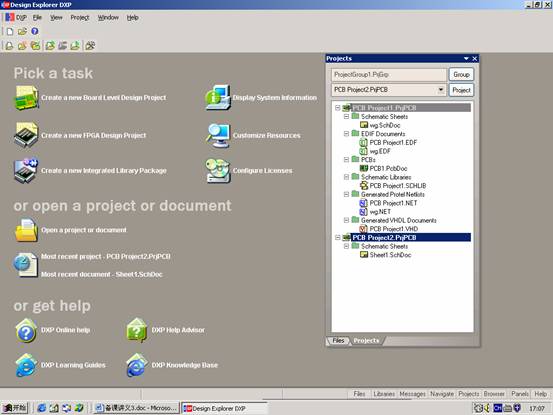
Task: Select PCB Project1.NET in the tree
Action: click(393, 203)
